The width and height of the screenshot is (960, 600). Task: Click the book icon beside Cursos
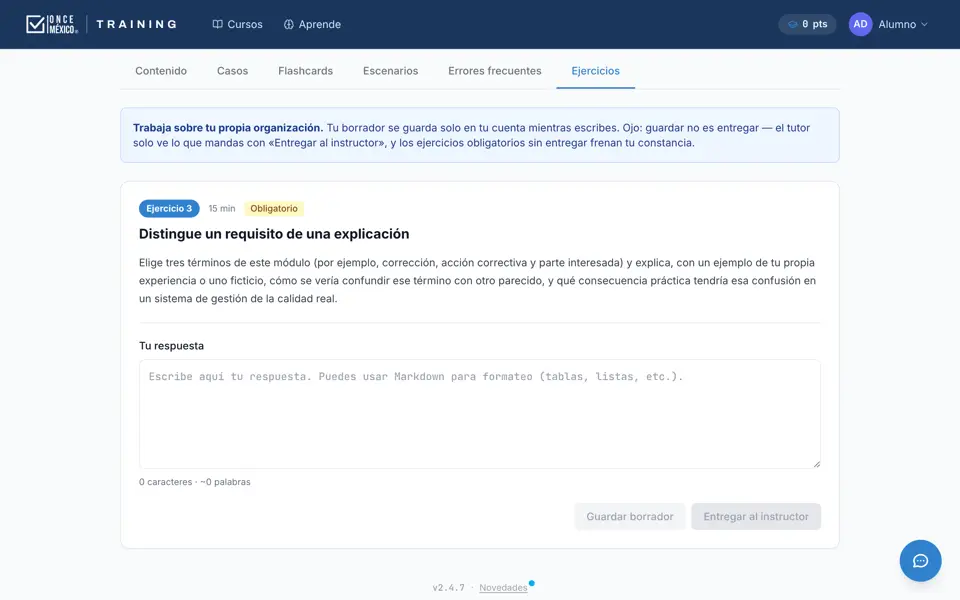[217, 24]
